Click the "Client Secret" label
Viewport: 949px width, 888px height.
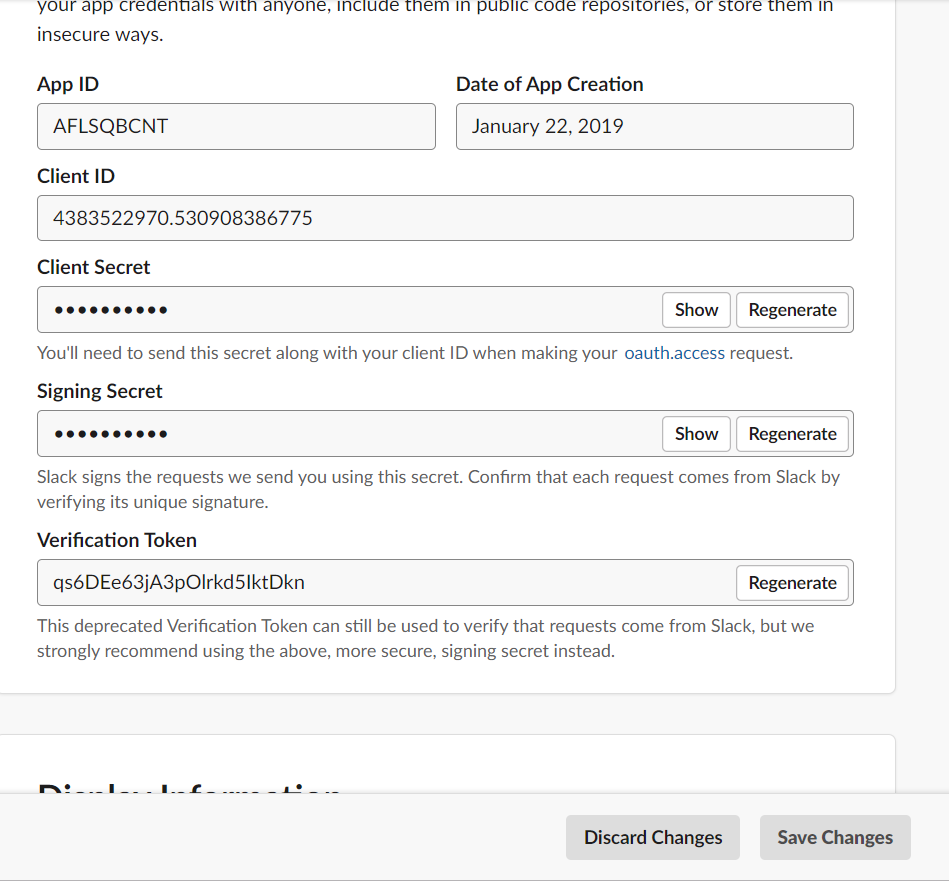94,267
